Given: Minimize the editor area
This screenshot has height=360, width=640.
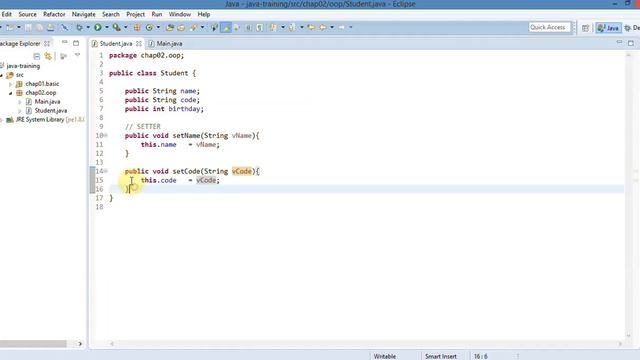Looking at the screenshot, I should click(x=619, y=42).
